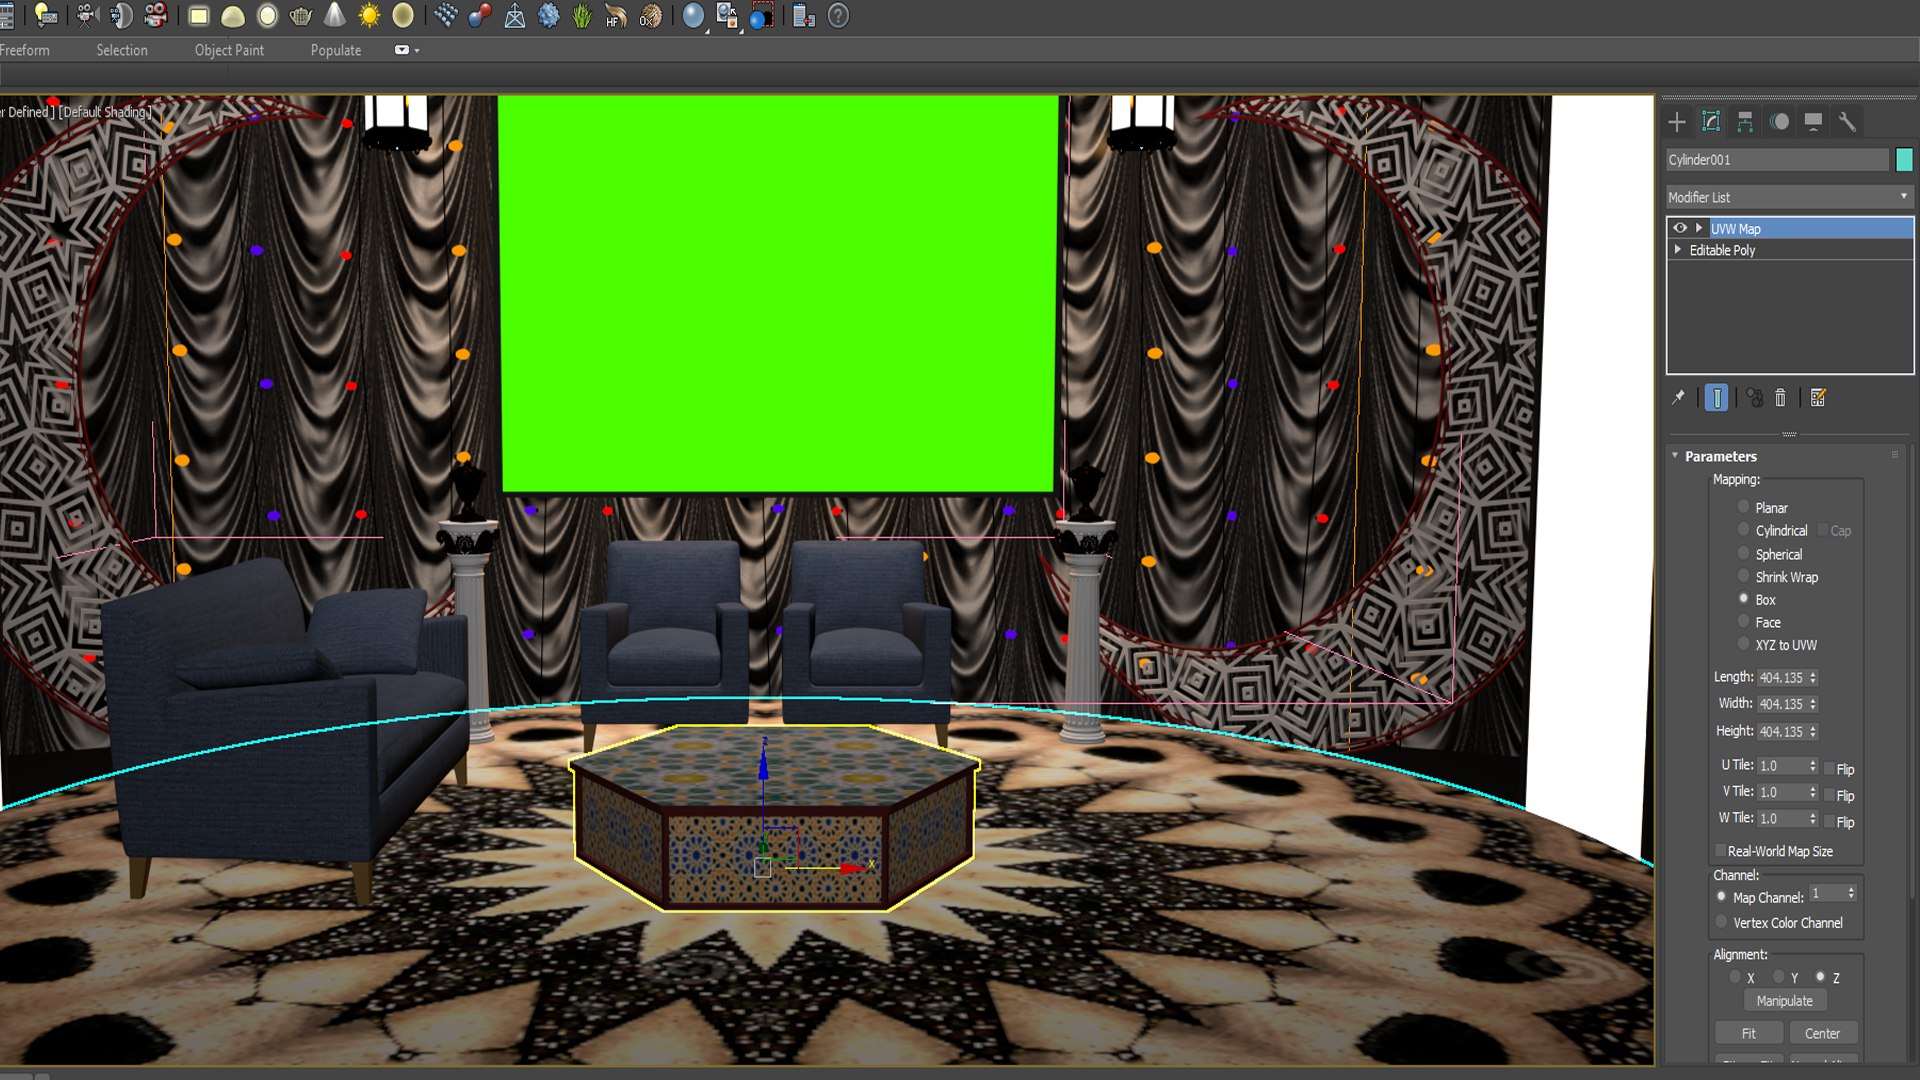
Task: Open the ribbon options dropdown arrow
Action: pos(417,50)
